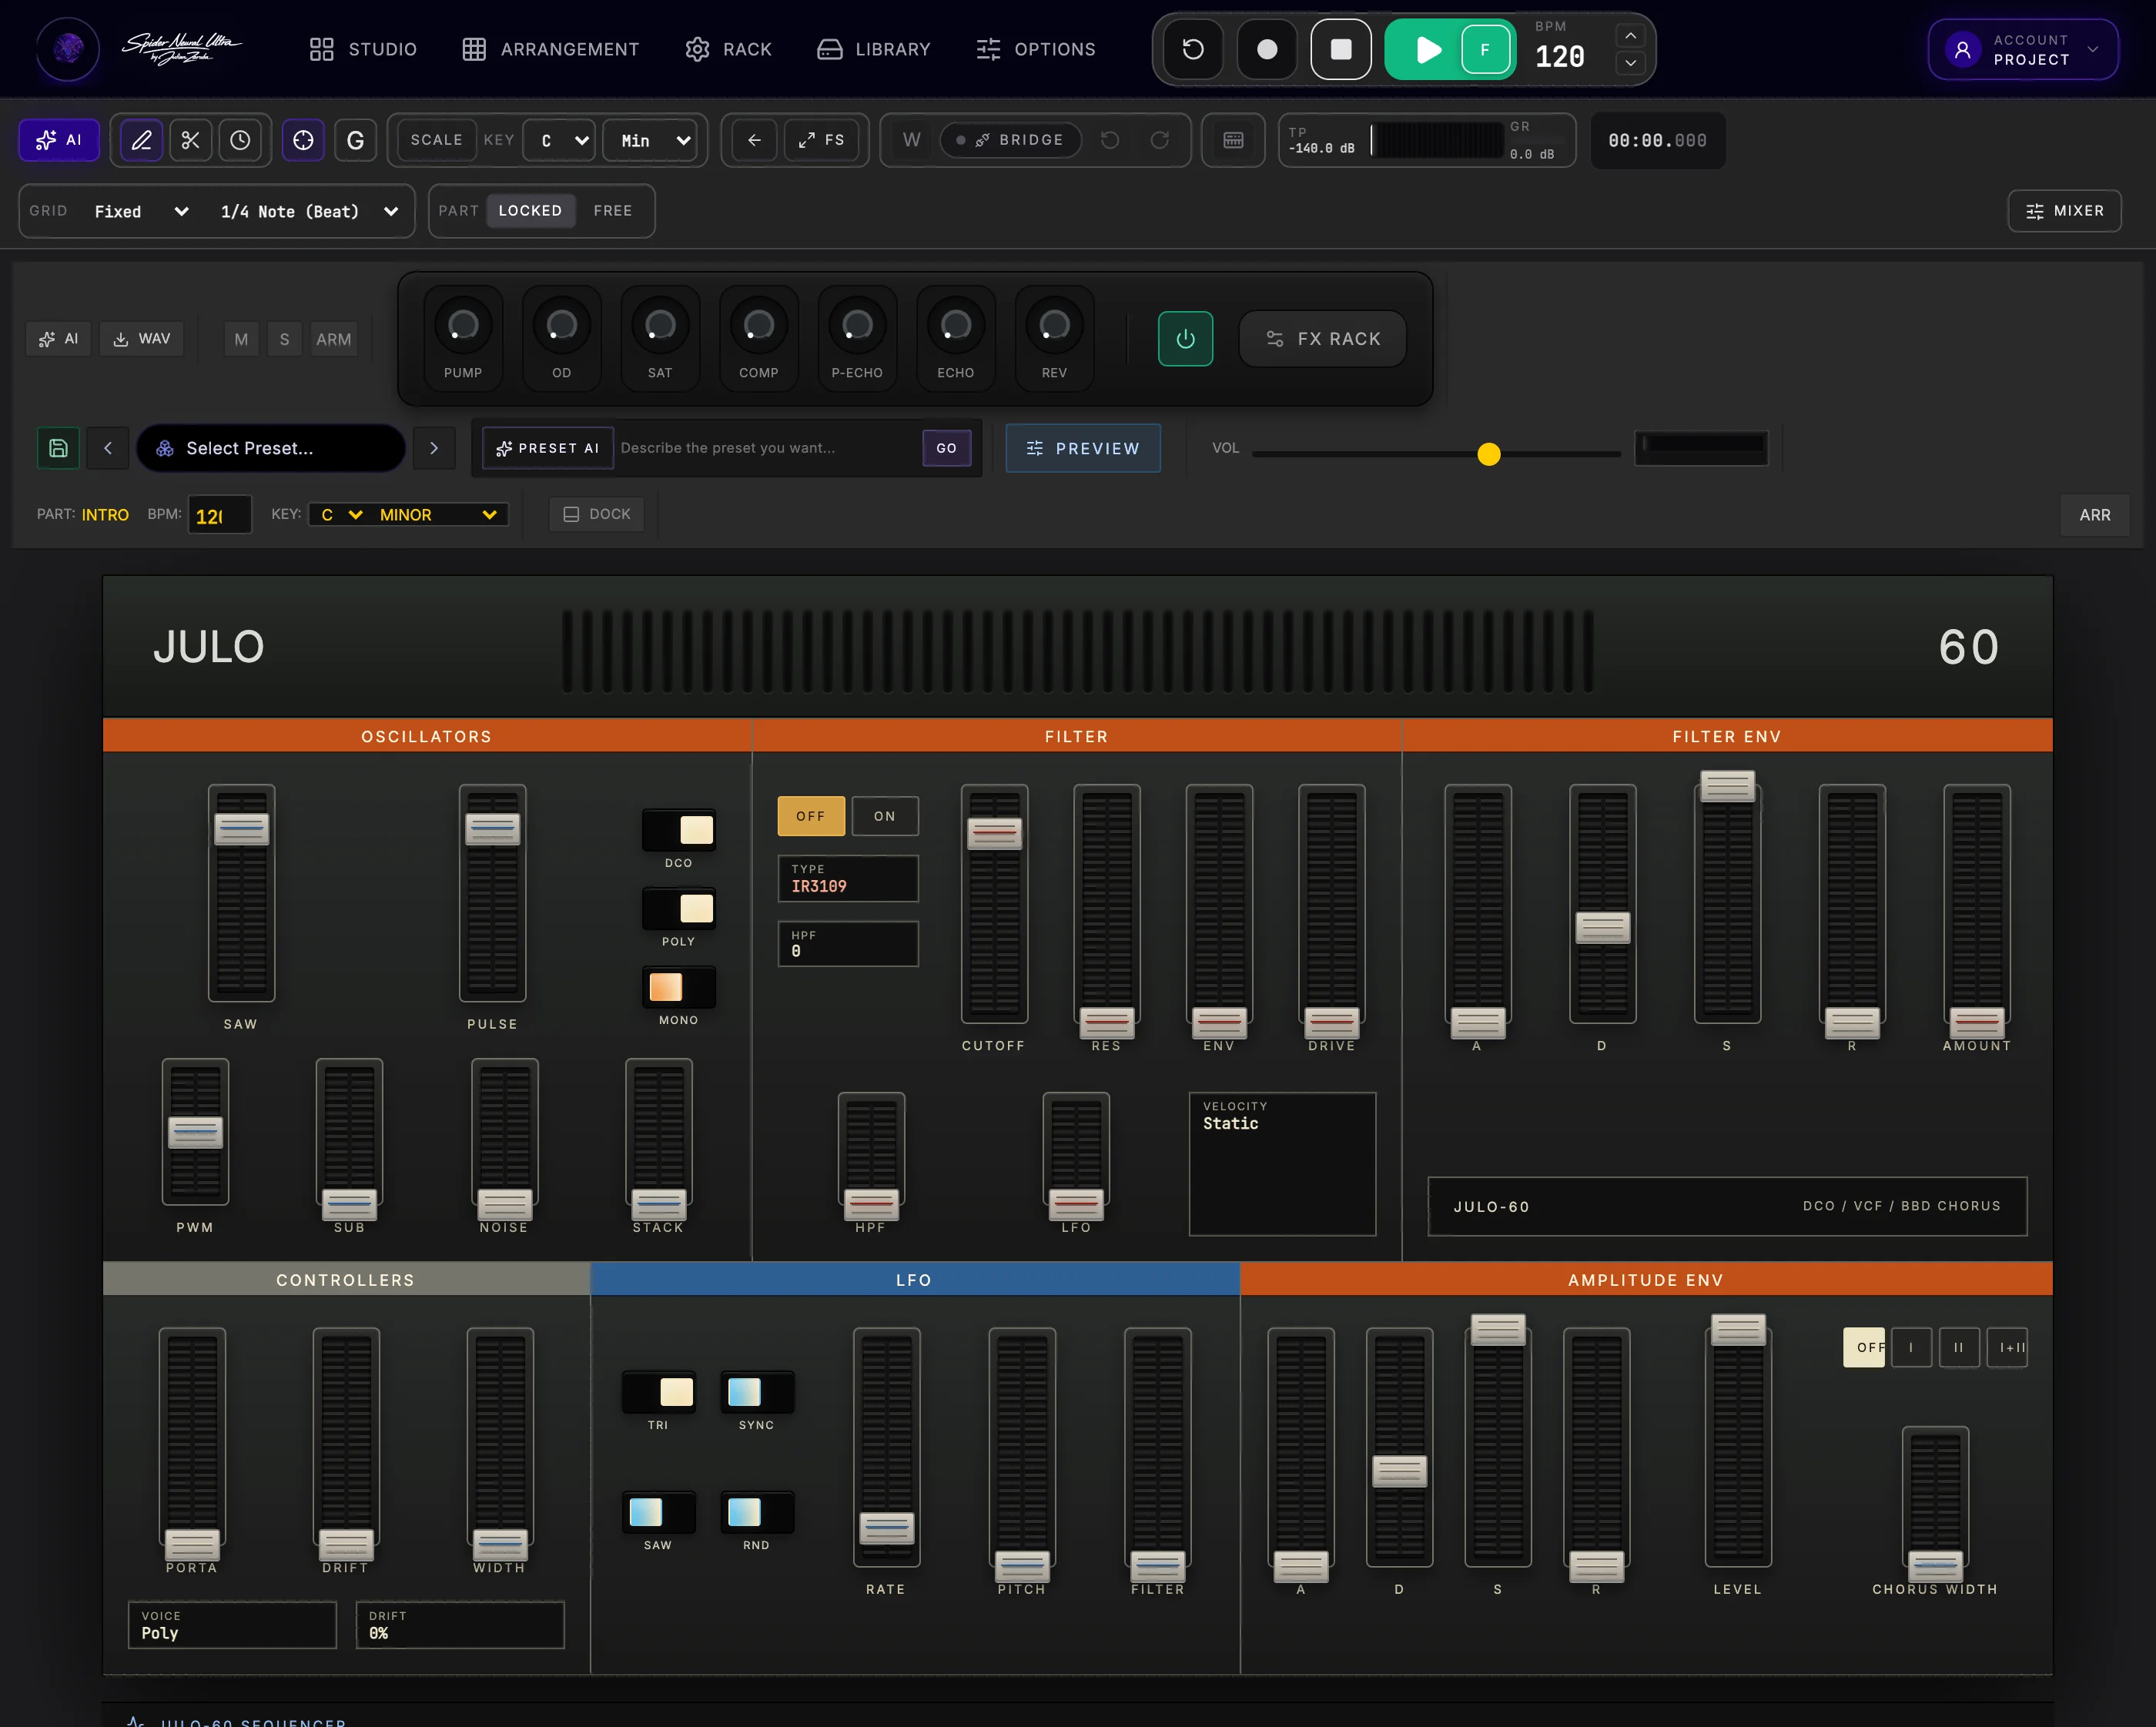Stop playback with the stop button
This screenshot has width=2156, height=1727.
click(1341, 49)
